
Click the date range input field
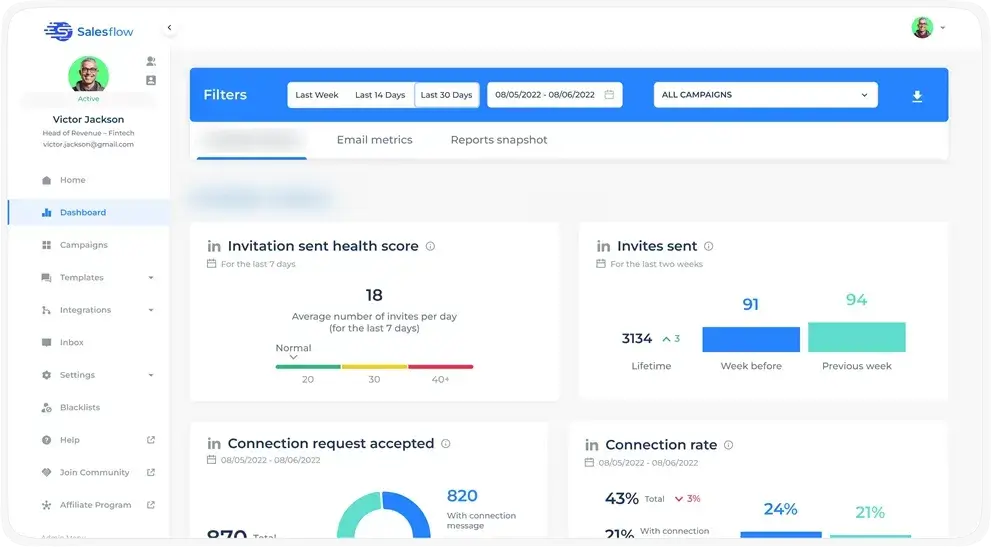coord(545,95)
